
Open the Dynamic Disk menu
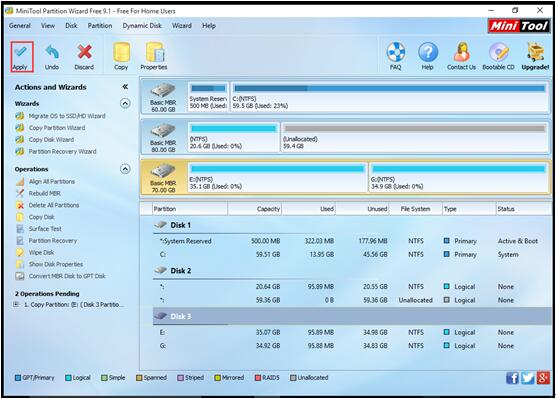(142, 26)
